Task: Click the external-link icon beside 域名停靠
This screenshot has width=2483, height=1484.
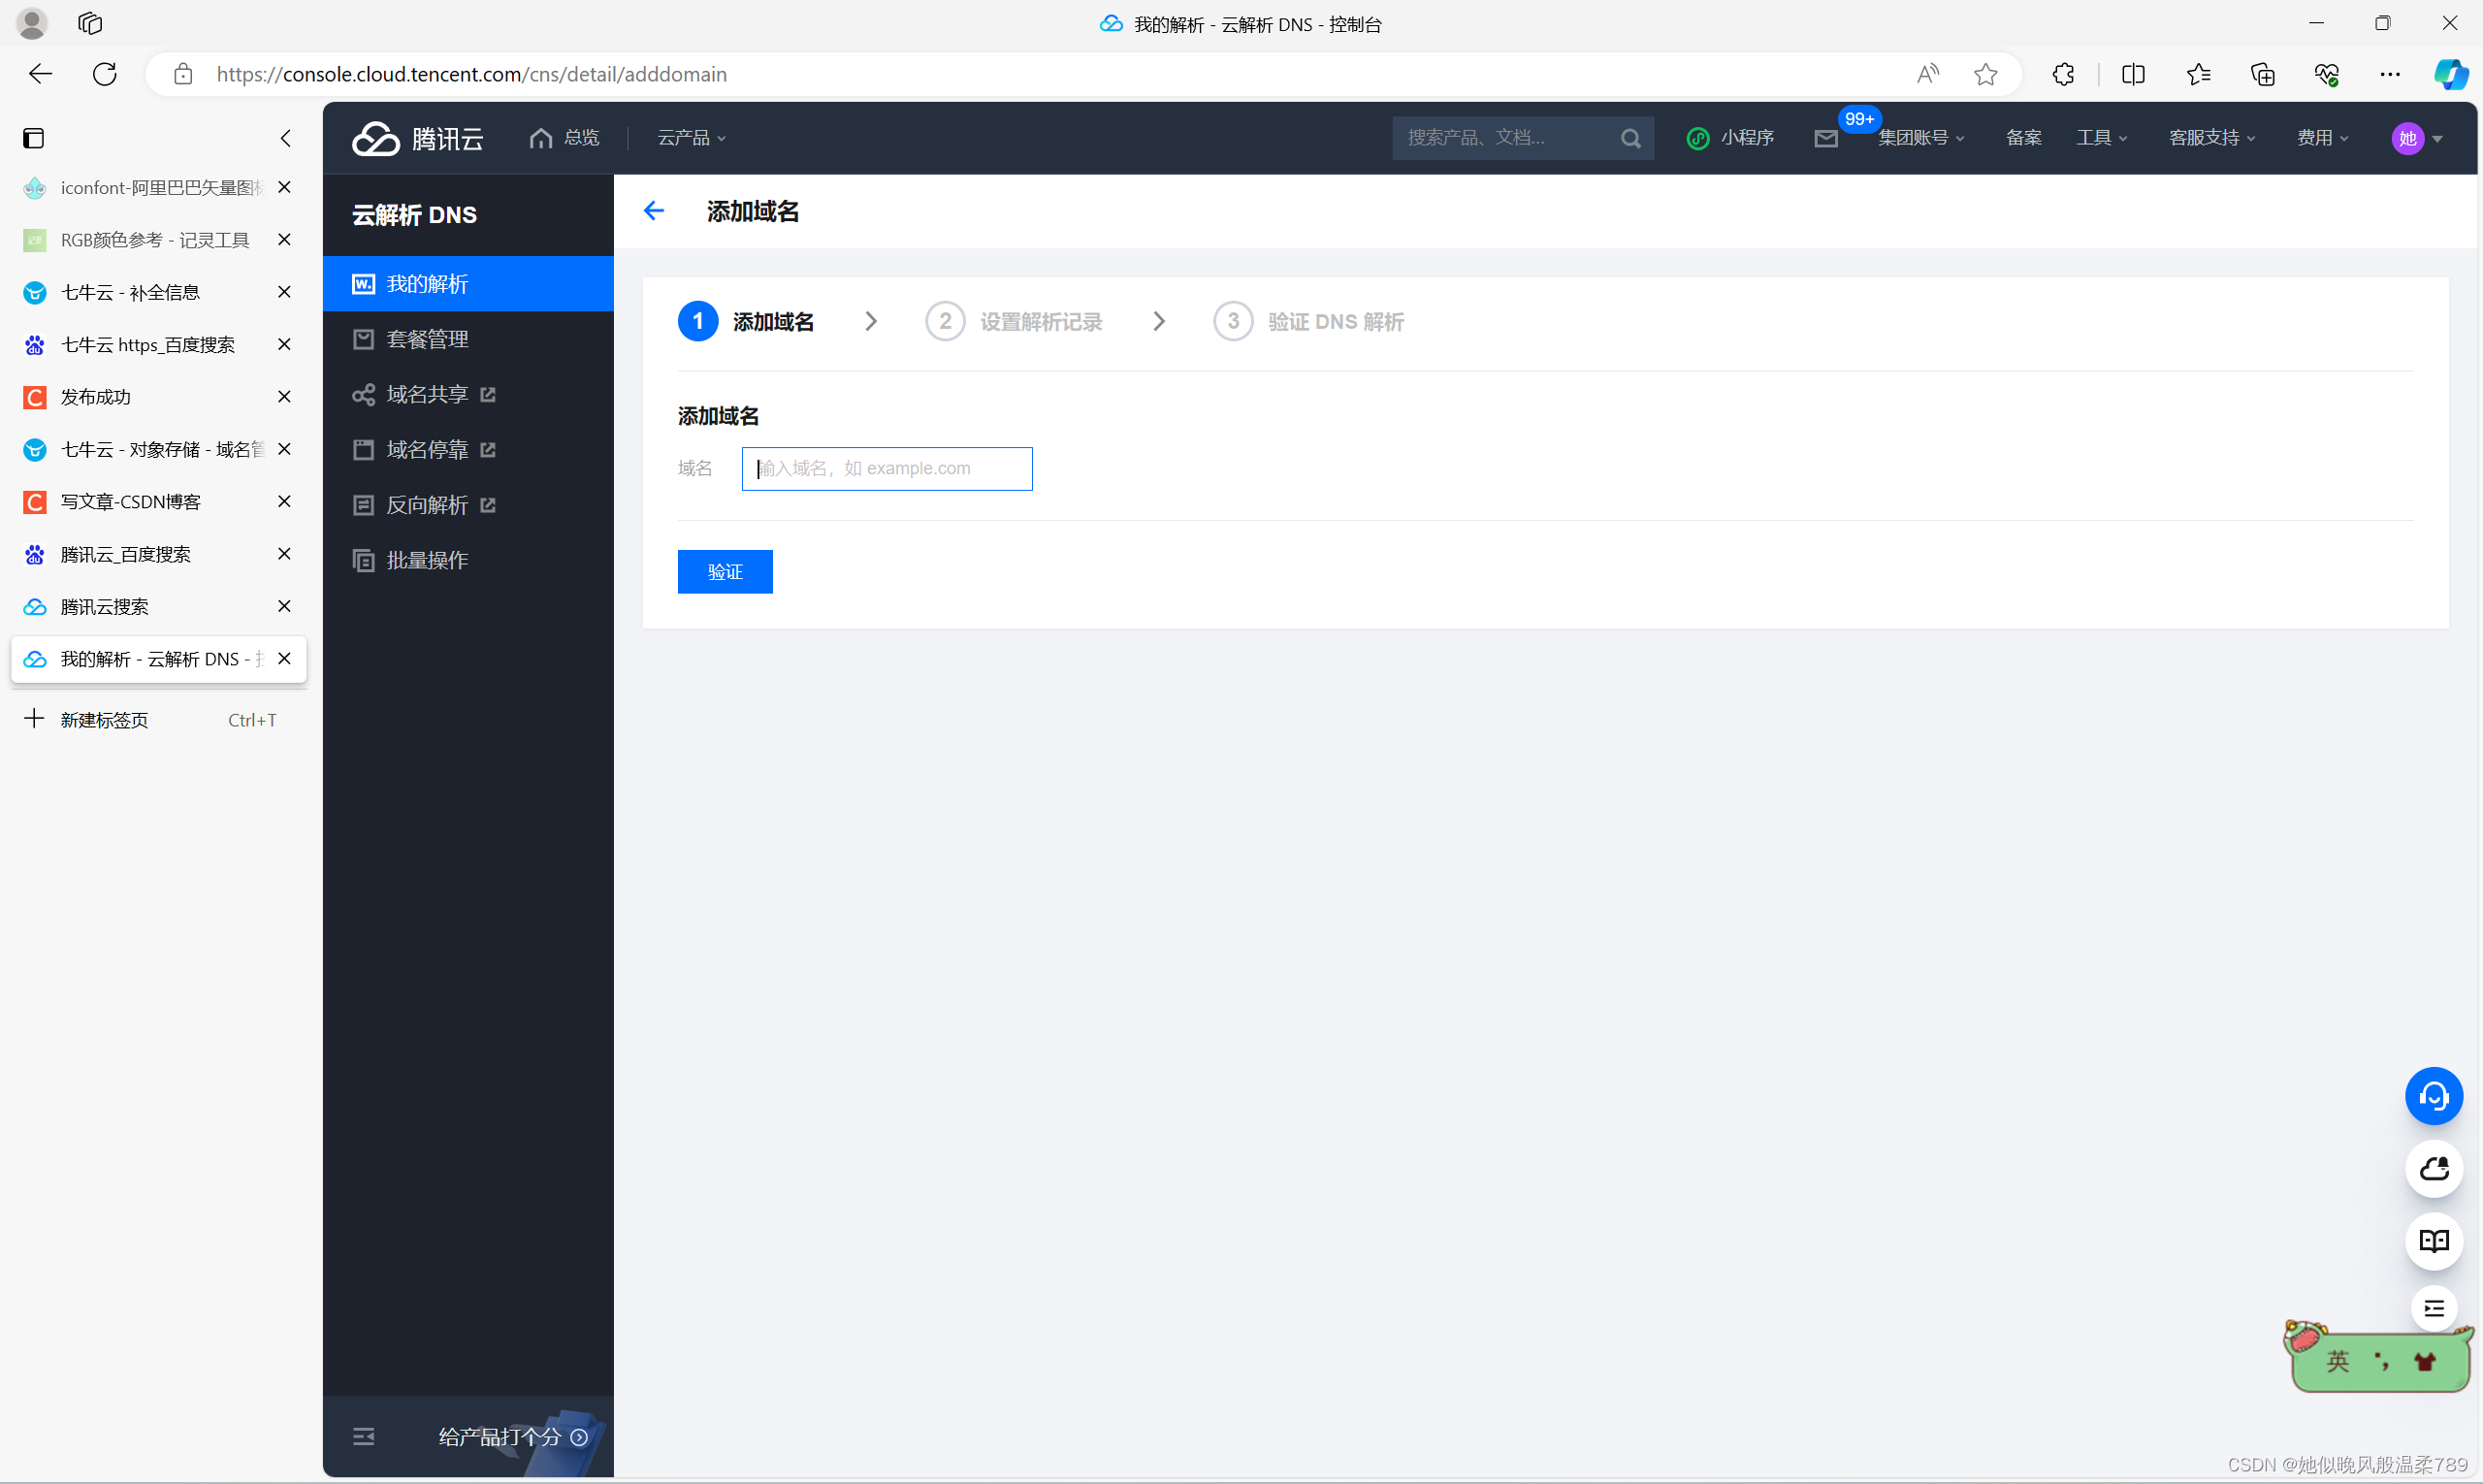Action: coord(488,450)
